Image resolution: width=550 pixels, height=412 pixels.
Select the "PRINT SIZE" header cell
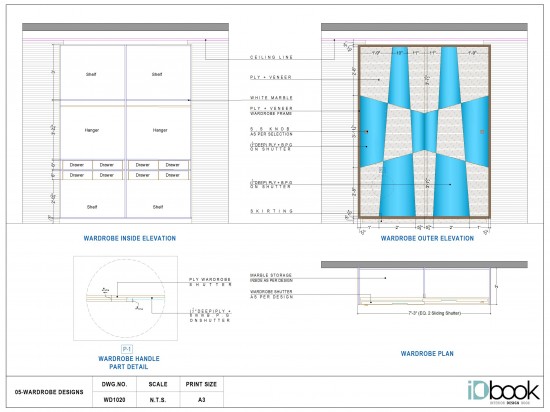tap(201, 384)
